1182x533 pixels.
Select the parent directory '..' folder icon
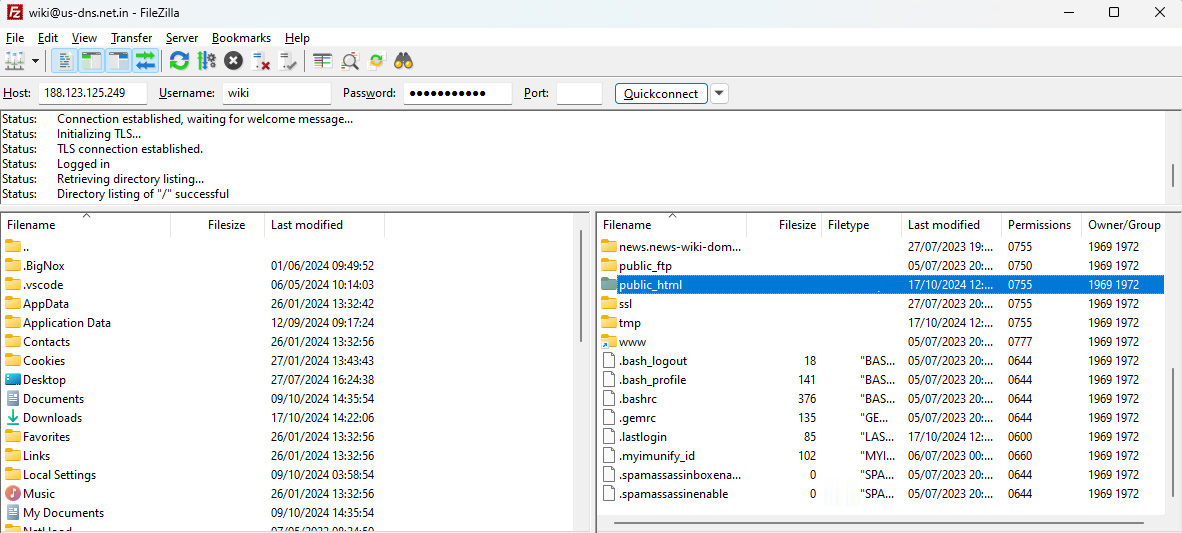point(13,247)
